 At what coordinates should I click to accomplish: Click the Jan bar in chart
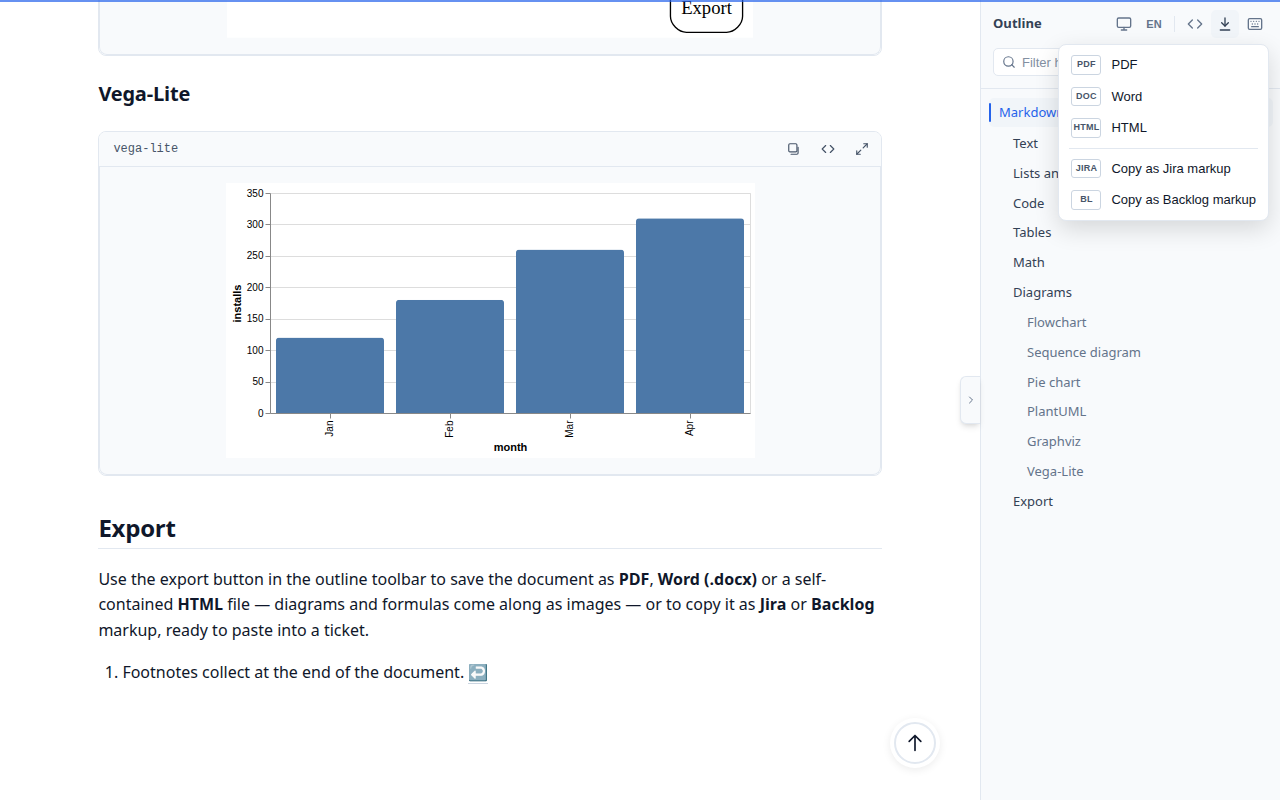(x=330, y=375)
